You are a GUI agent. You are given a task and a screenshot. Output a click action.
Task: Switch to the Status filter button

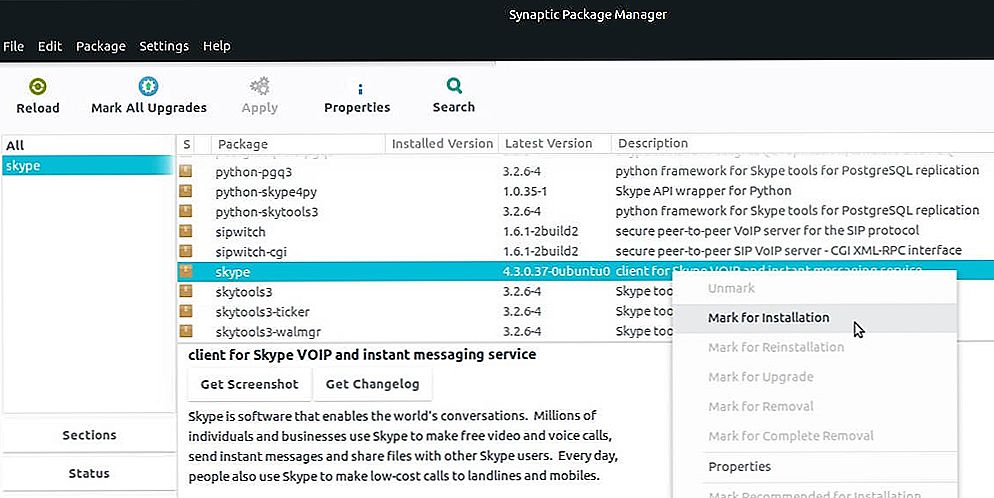point(89,473)
